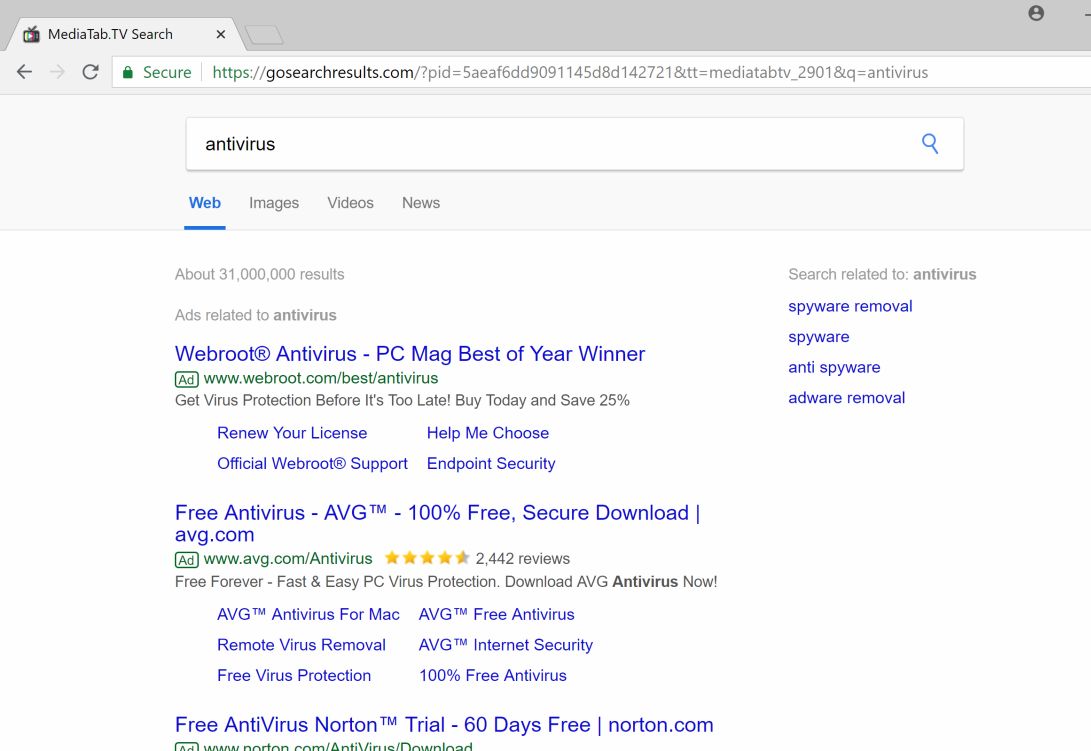
Task: Click the spyware removal related search
Action: point(850,306)
